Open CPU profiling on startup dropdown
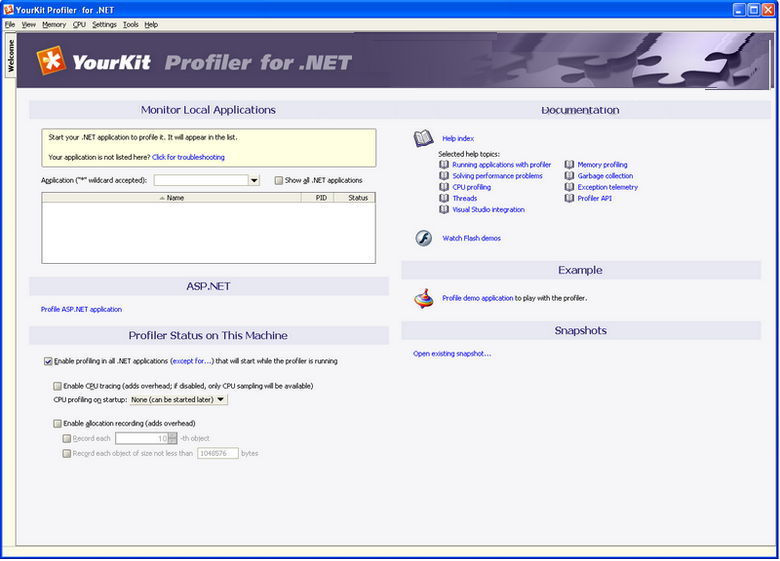The image size is (780, 561). pyautogui.click(x=179, y=399)
